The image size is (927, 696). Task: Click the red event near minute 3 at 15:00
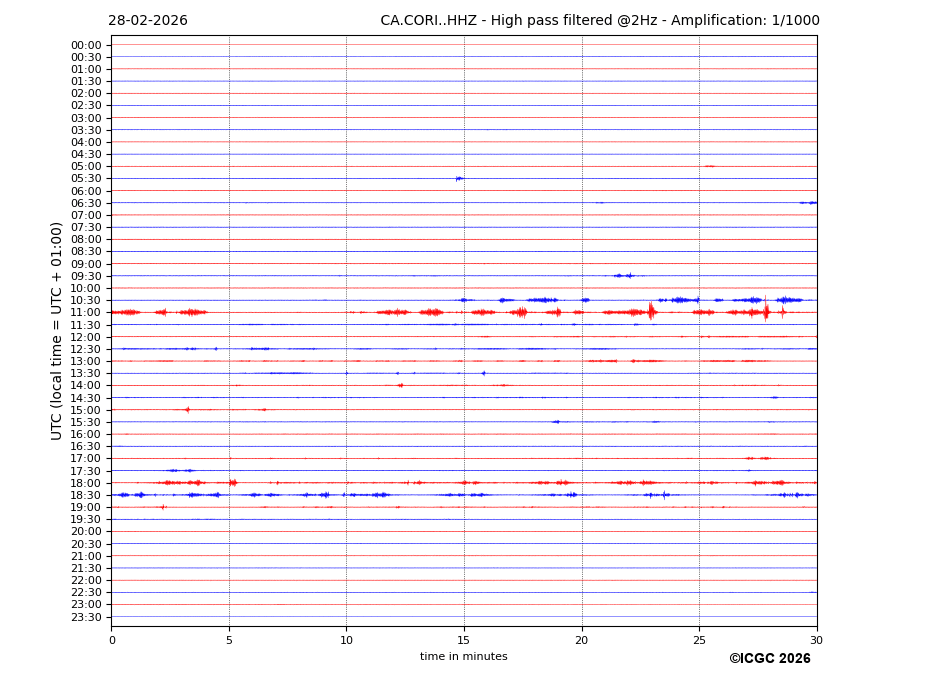point(186,409)
